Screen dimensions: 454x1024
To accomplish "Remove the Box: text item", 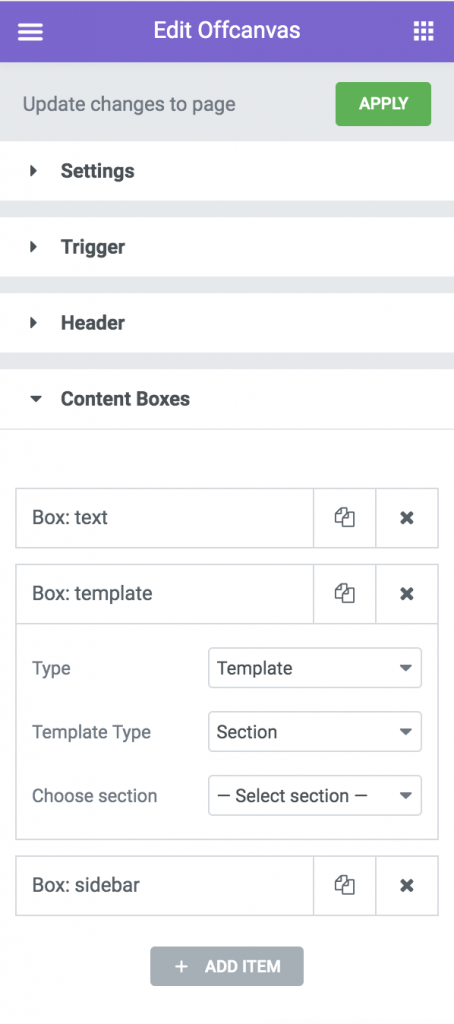I will (x=406, y=518).
